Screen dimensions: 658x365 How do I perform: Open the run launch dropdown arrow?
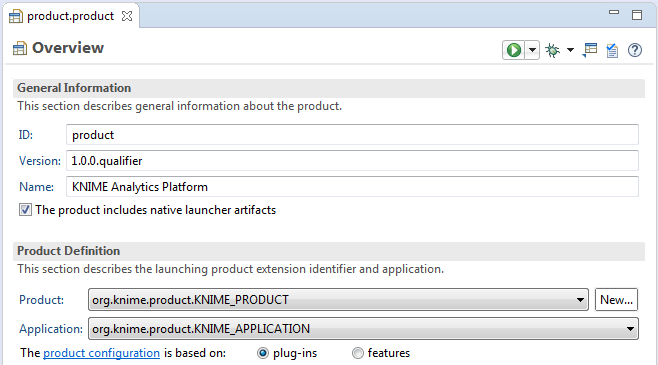point(532,50)
